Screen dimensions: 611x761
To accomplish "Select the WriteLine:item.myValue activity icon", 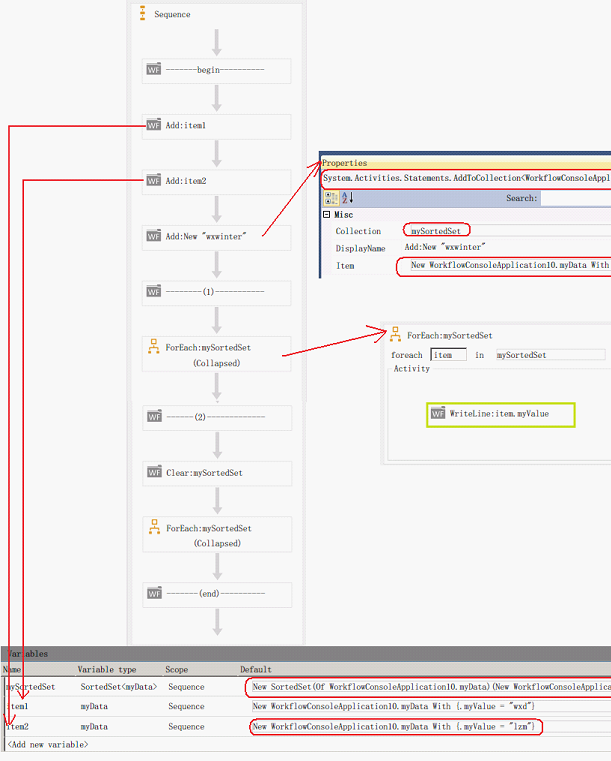I will pos(438,413).
